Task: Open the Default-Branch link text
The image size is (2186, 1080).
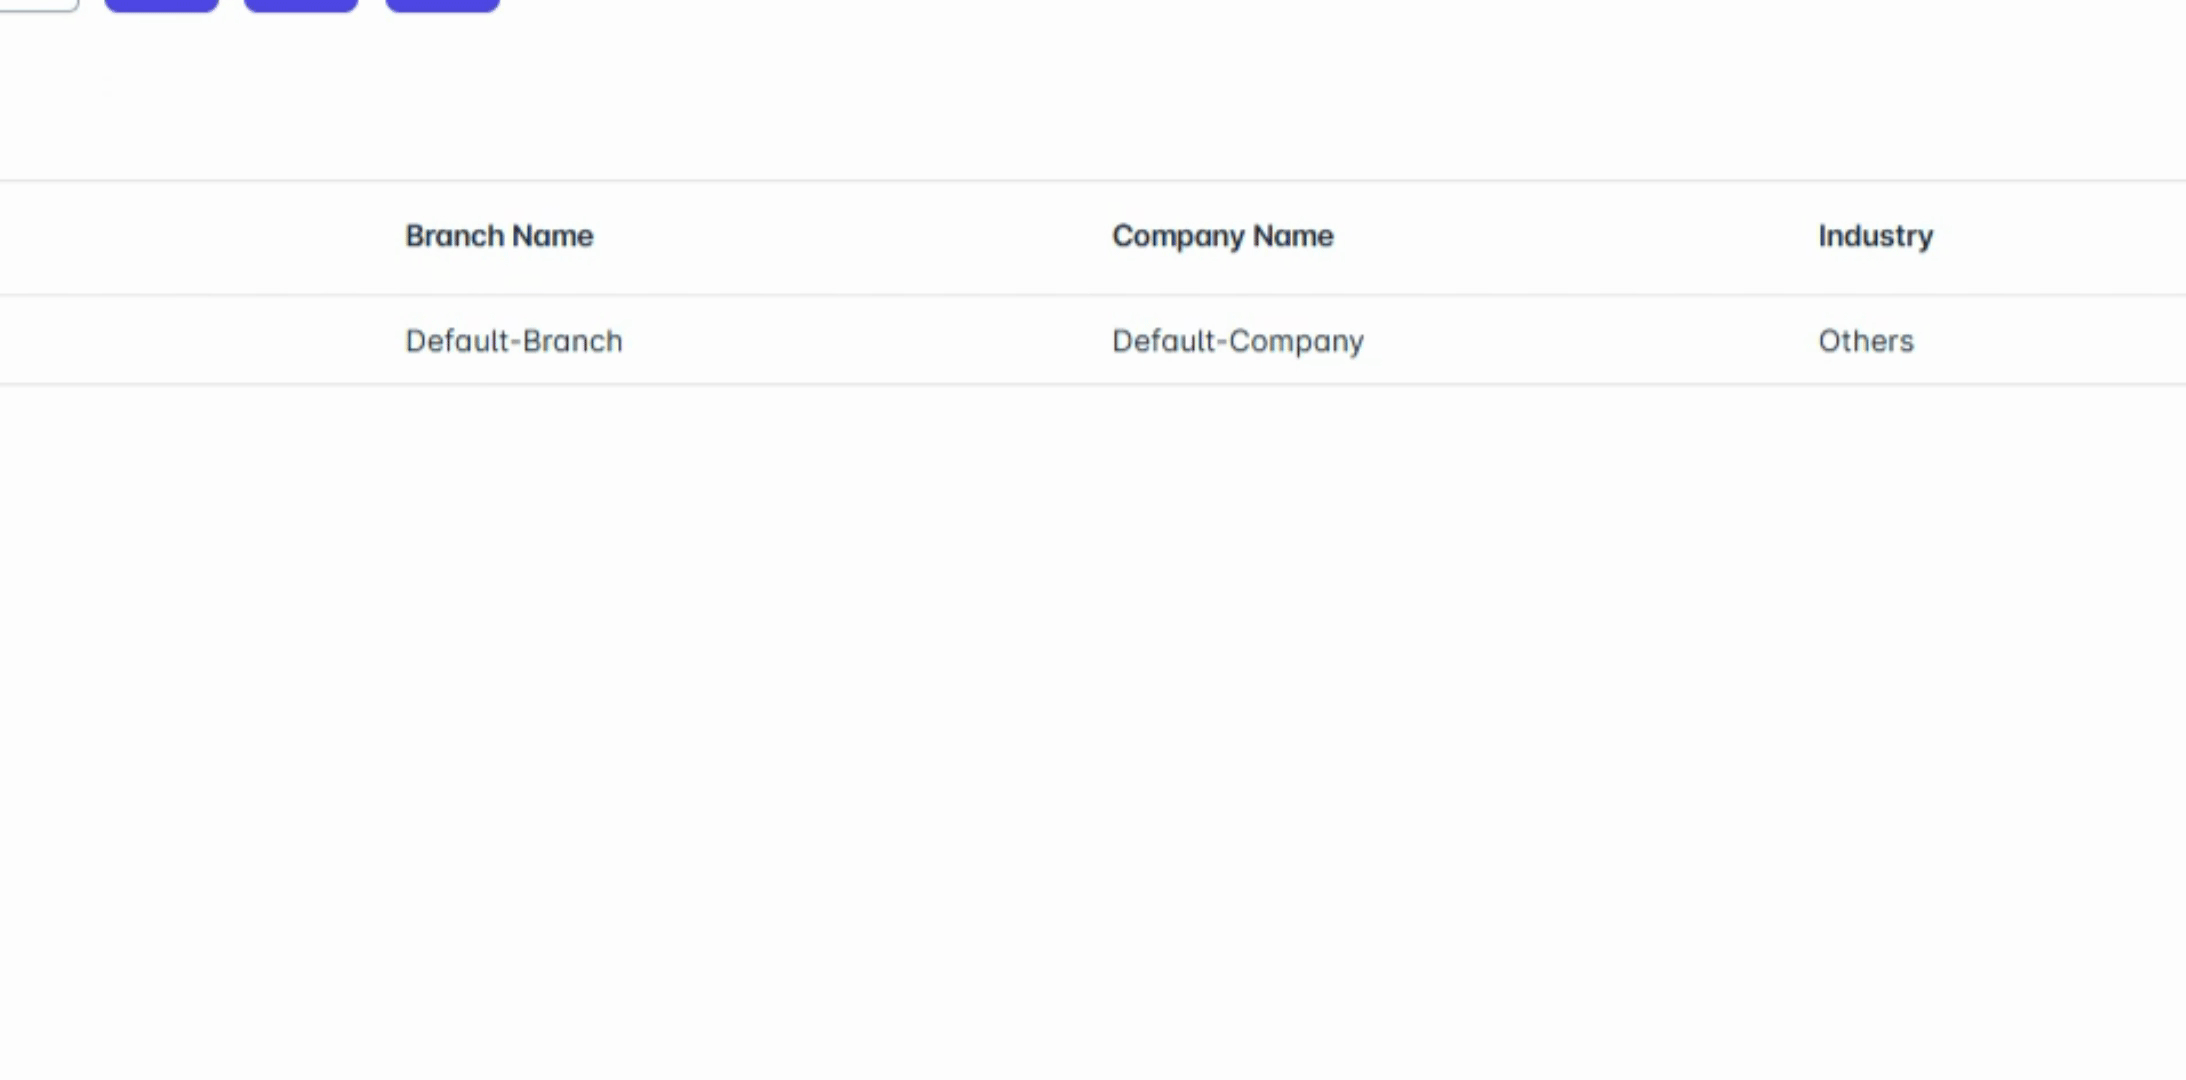Action: pyautogui.click(x=514, y=341)
